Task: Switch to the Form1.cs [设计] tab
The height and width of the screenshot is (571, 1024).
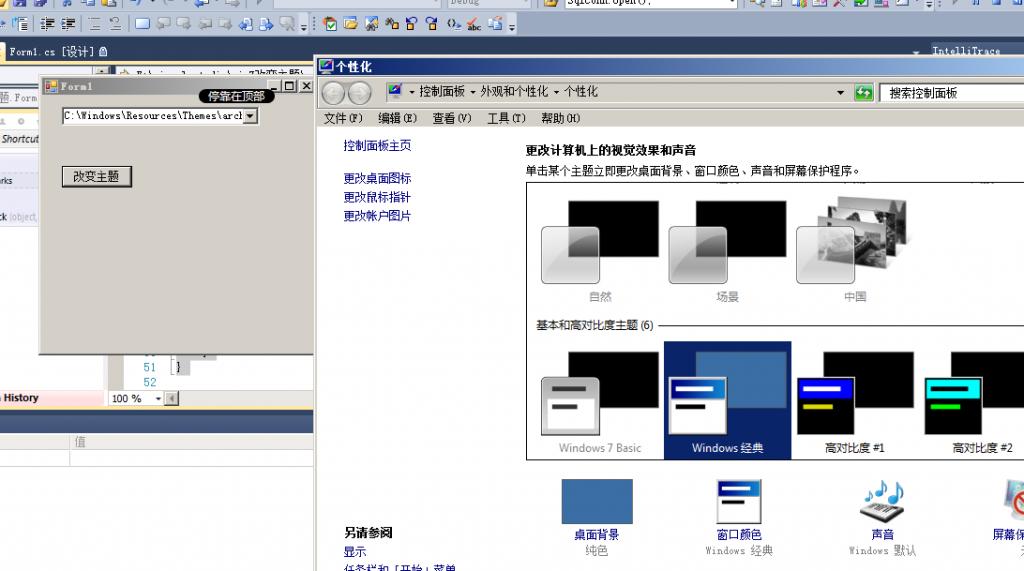Action: pos(52,51)
